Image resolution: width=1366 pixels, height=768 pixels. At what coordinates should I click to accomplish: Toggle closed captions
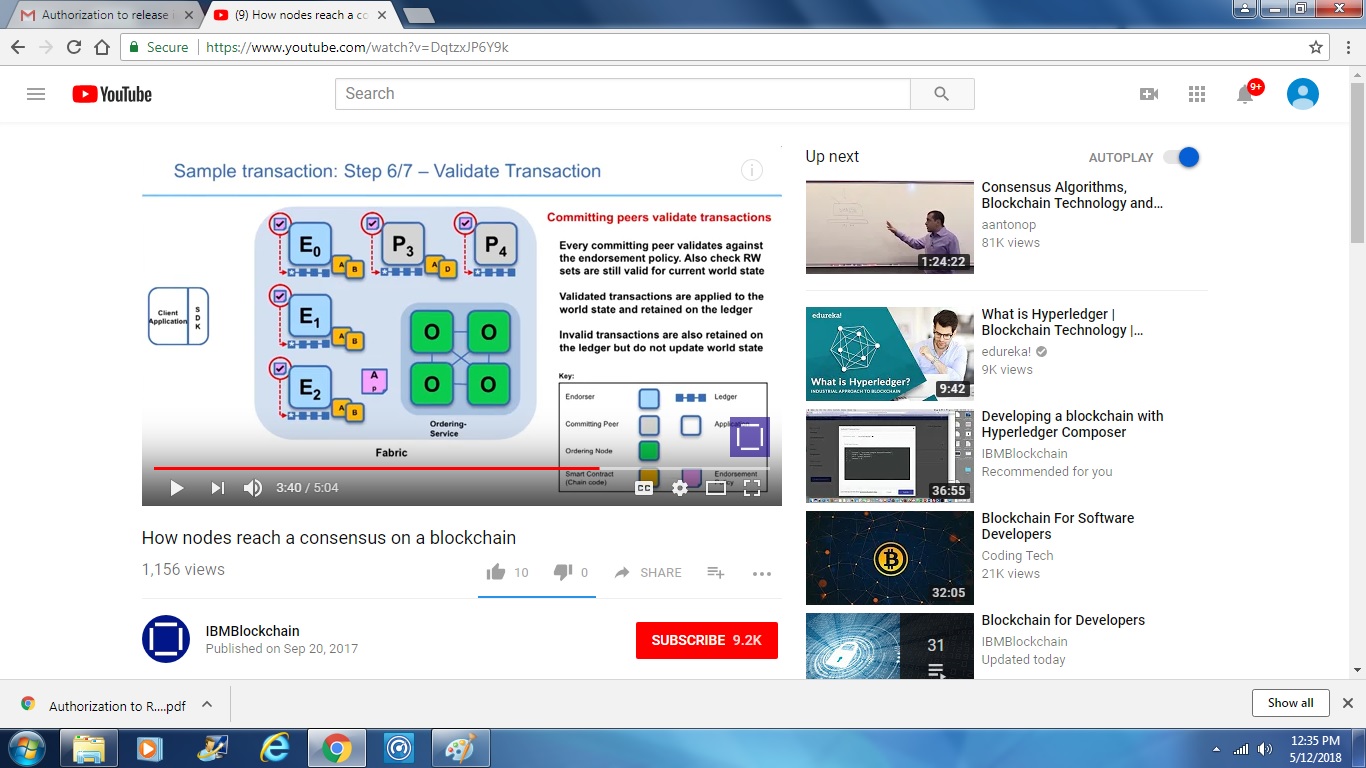point(644,488)
